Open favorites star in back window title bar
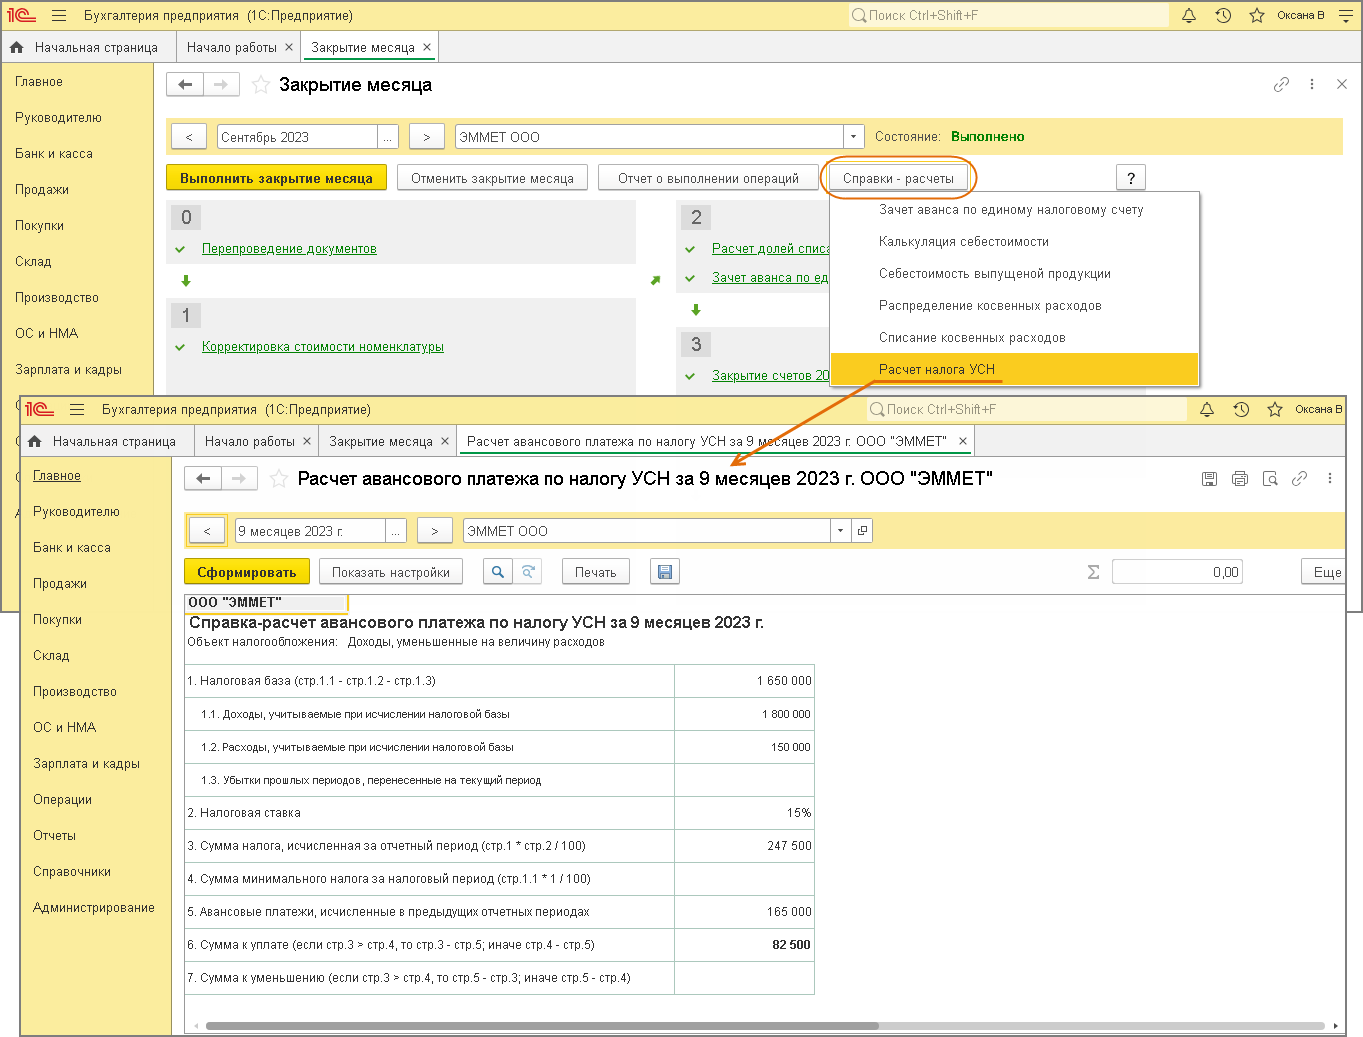The image size is (1363, 1037). [1257, 16]
